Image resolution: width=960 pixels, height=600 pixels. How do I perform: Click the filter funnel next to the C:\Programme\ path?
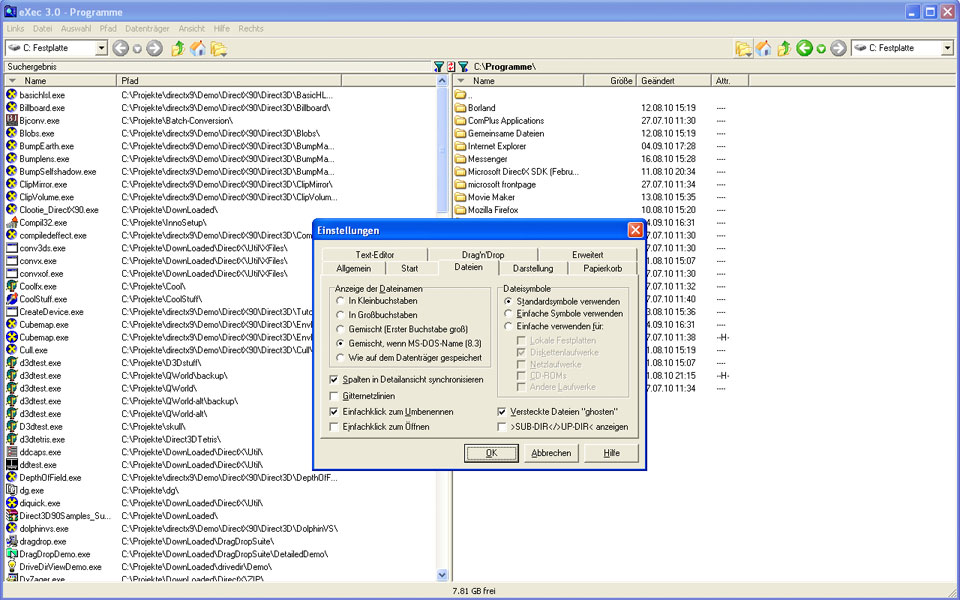click(x=463, y=67)
